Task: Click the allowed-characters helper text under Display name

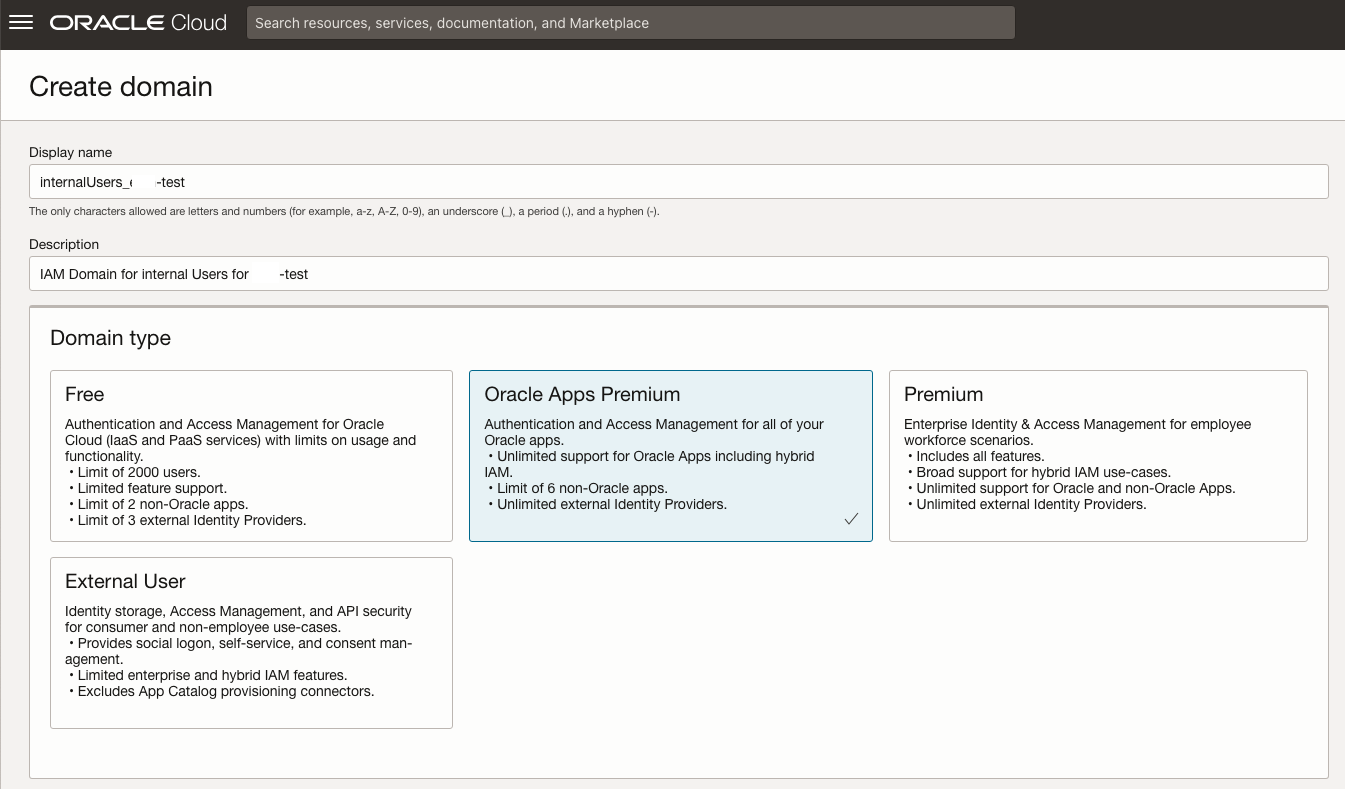Action: (345, 211)
